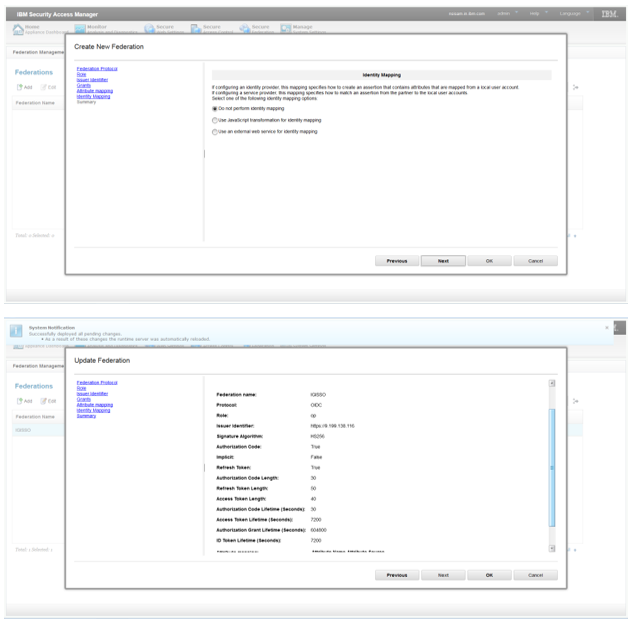This screenshot has height=620, width=631.
Task: Open Grants link in Create New Federation
Action: pos(84,85)
